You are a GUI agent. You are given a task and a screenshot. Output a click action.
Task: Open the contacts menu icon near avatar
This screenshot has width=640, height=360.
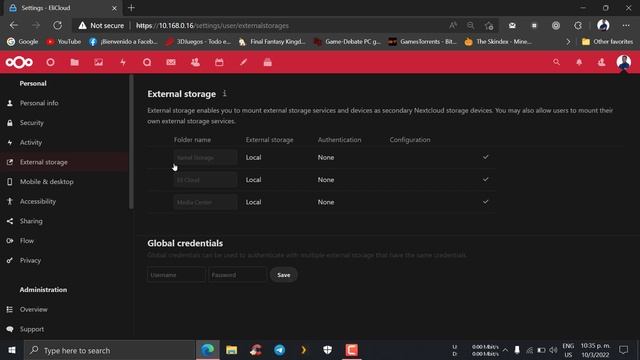pos(601,62)
